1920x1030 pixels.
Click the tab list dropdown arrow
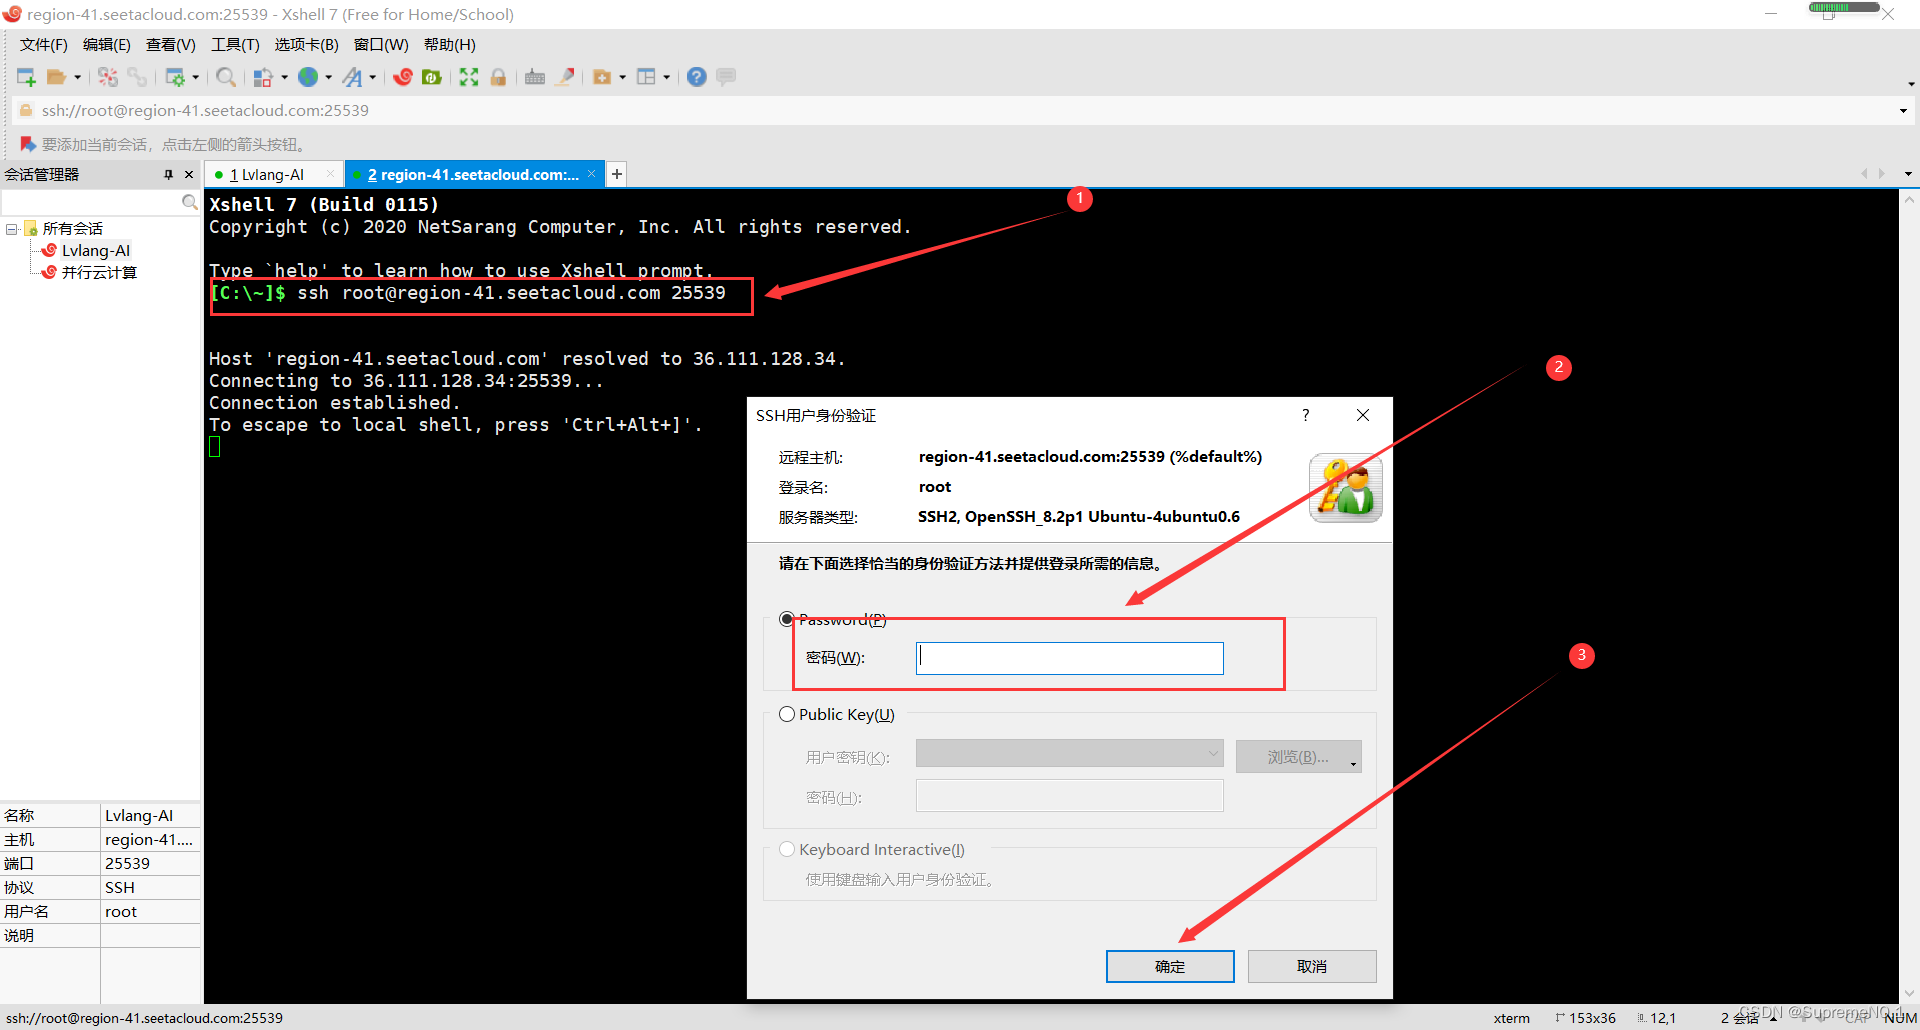coord(1908,174)
